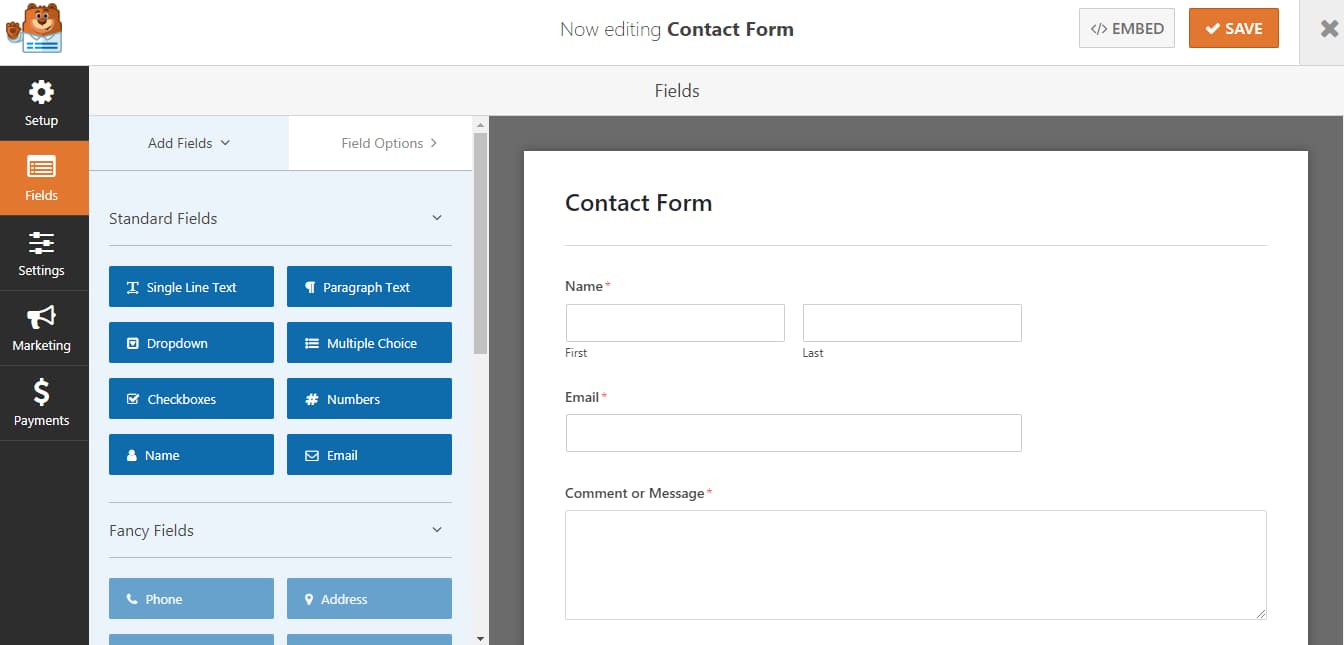Add a Multiple Choice field
The image size is (1344, 645).
[x=369, y=343]
